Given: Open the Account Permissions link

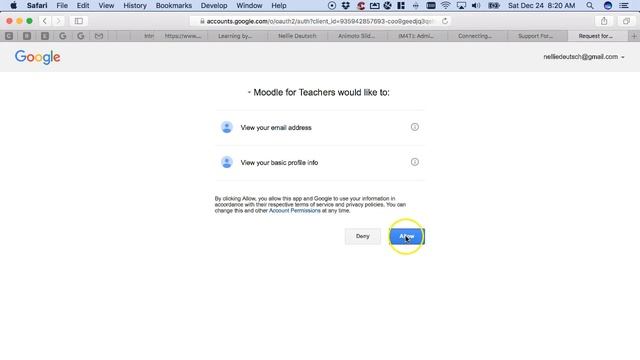Looking at the screenshot, I should (x=295, y=211).
